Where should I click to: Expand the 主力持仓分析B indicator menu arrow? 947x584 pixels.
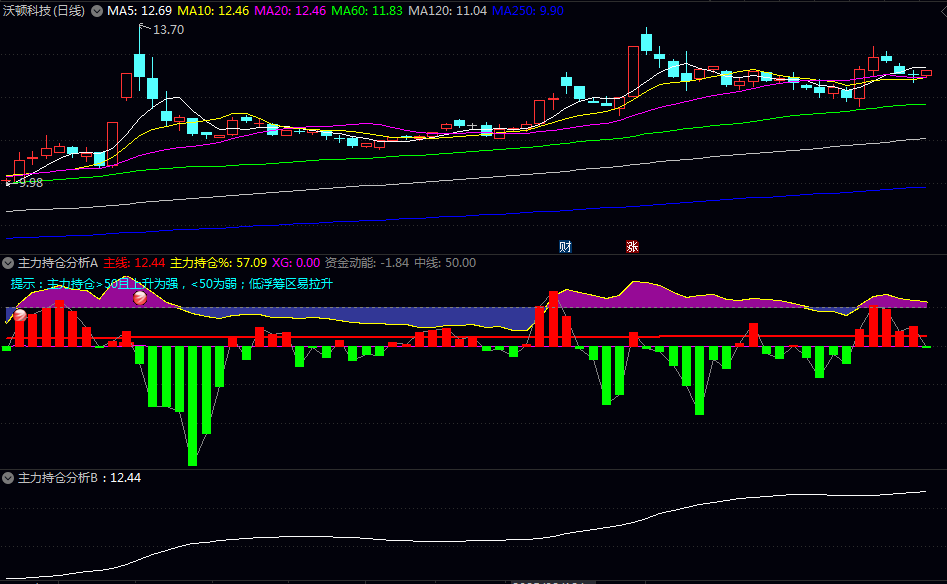[x=8, y=478]
